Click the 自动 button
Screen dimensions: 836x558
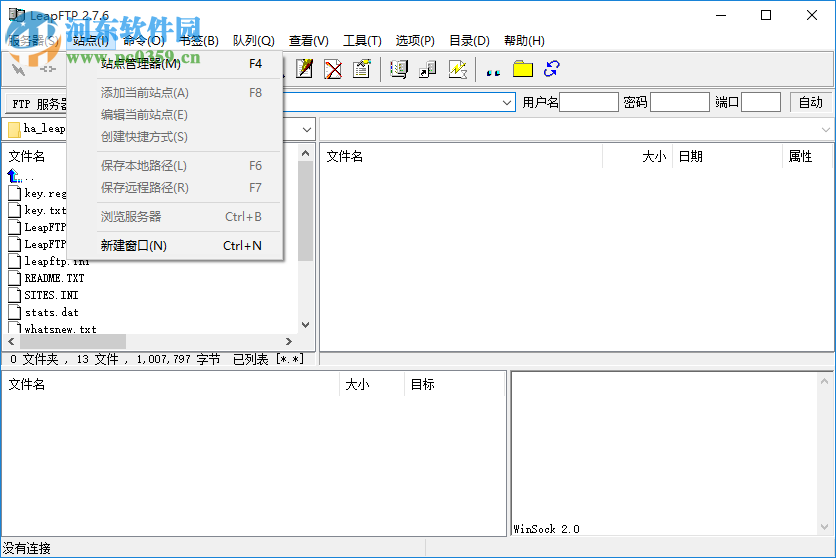pyautogui.click(x=810, y=102)
